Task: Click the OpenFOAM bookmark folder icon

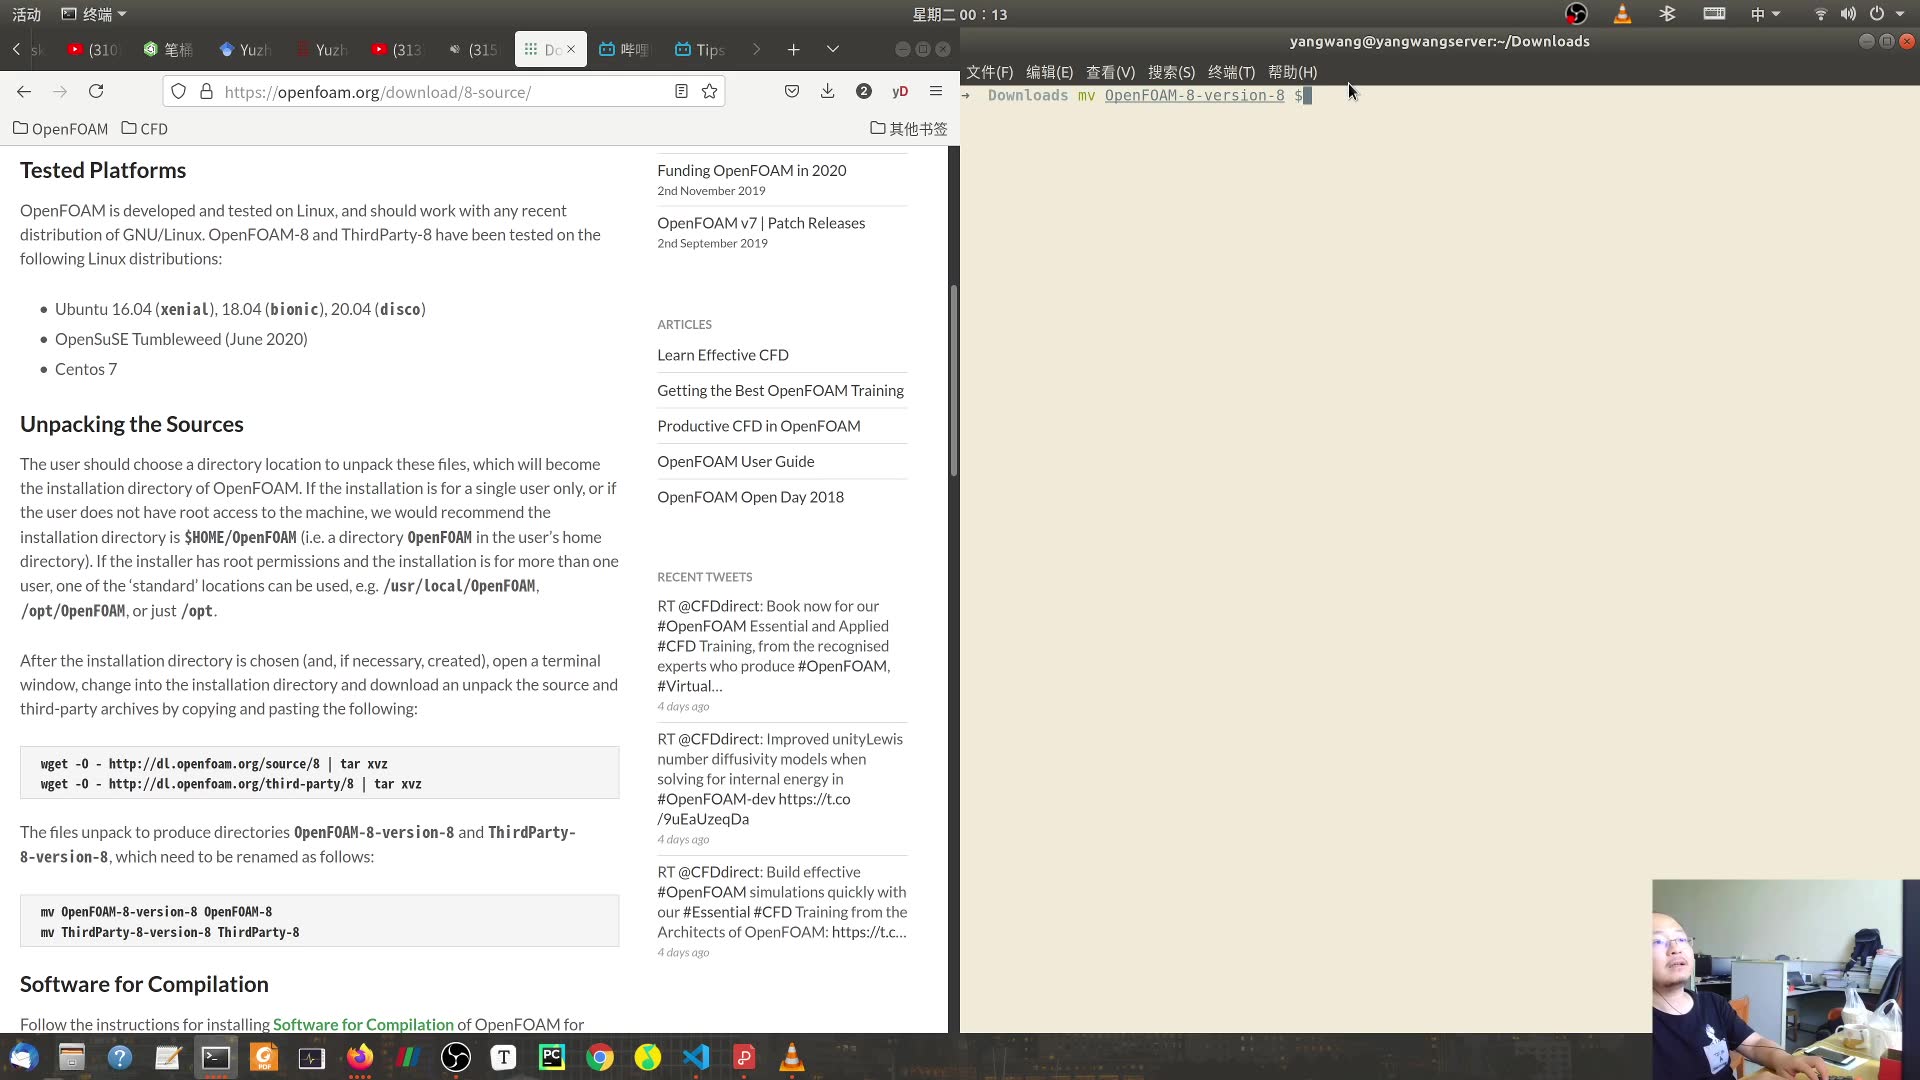Action: tap(21, 127)
